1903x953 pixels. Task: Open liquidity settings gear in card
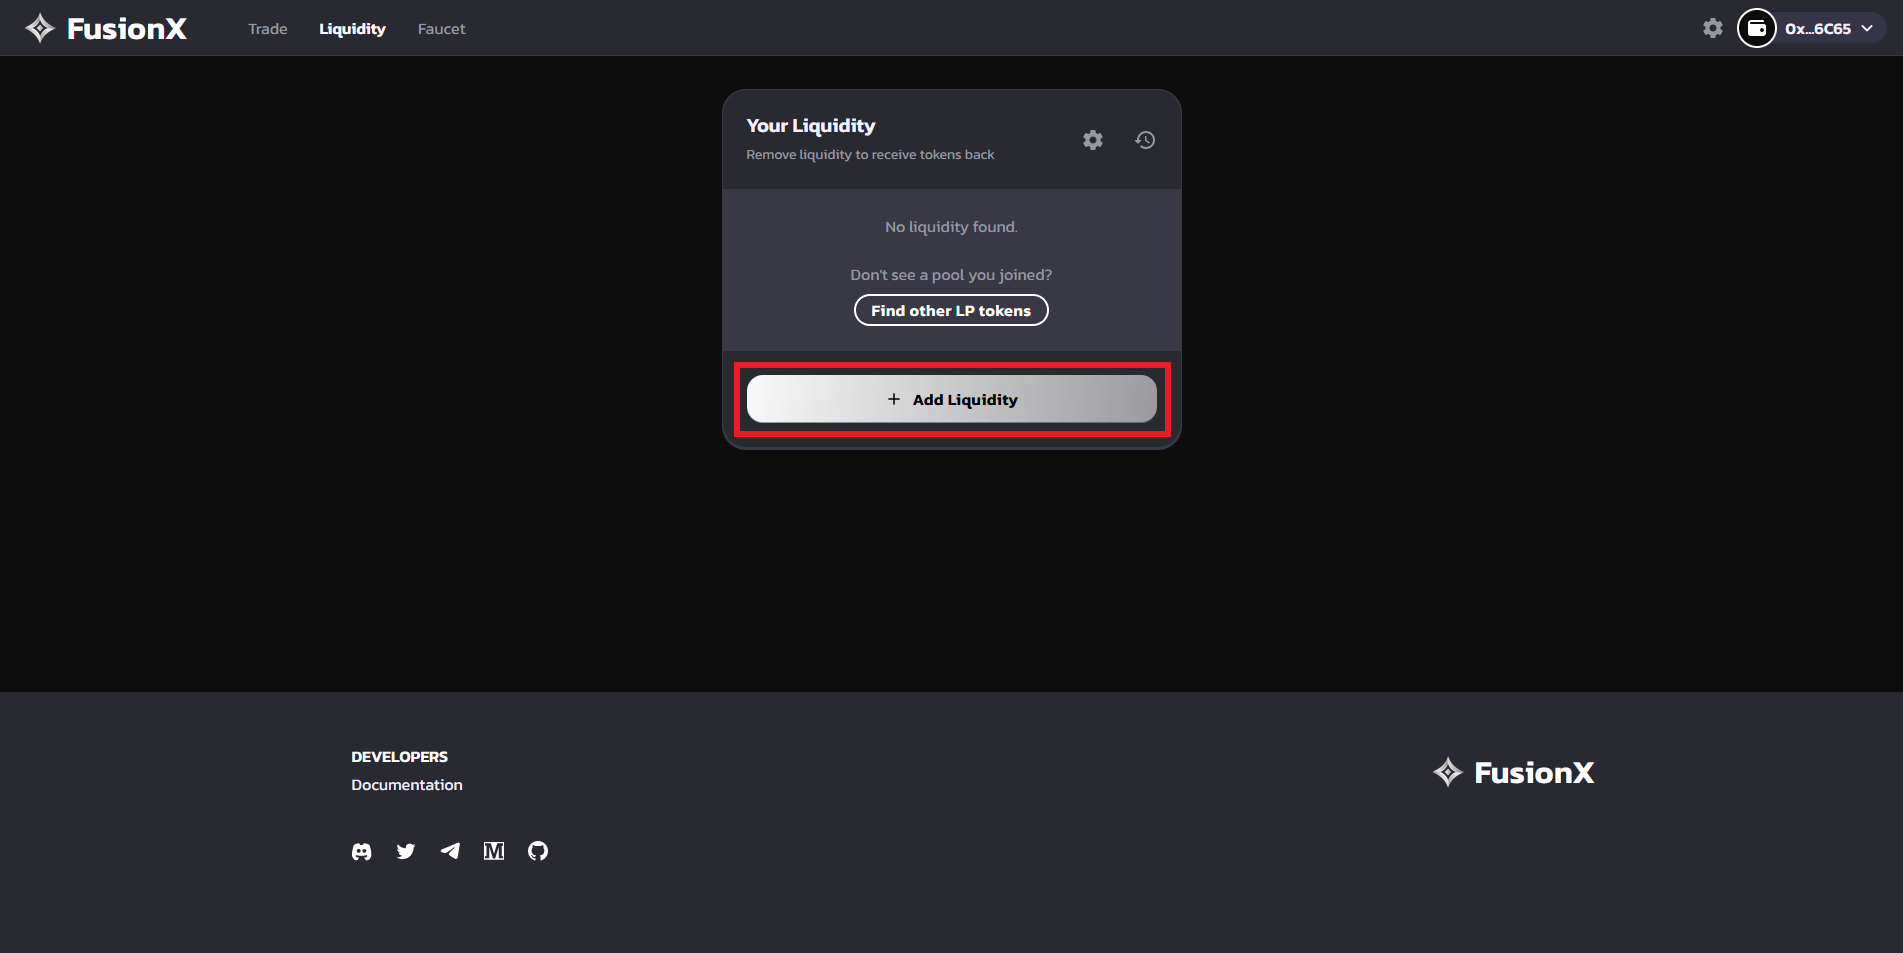[1092, 140]
